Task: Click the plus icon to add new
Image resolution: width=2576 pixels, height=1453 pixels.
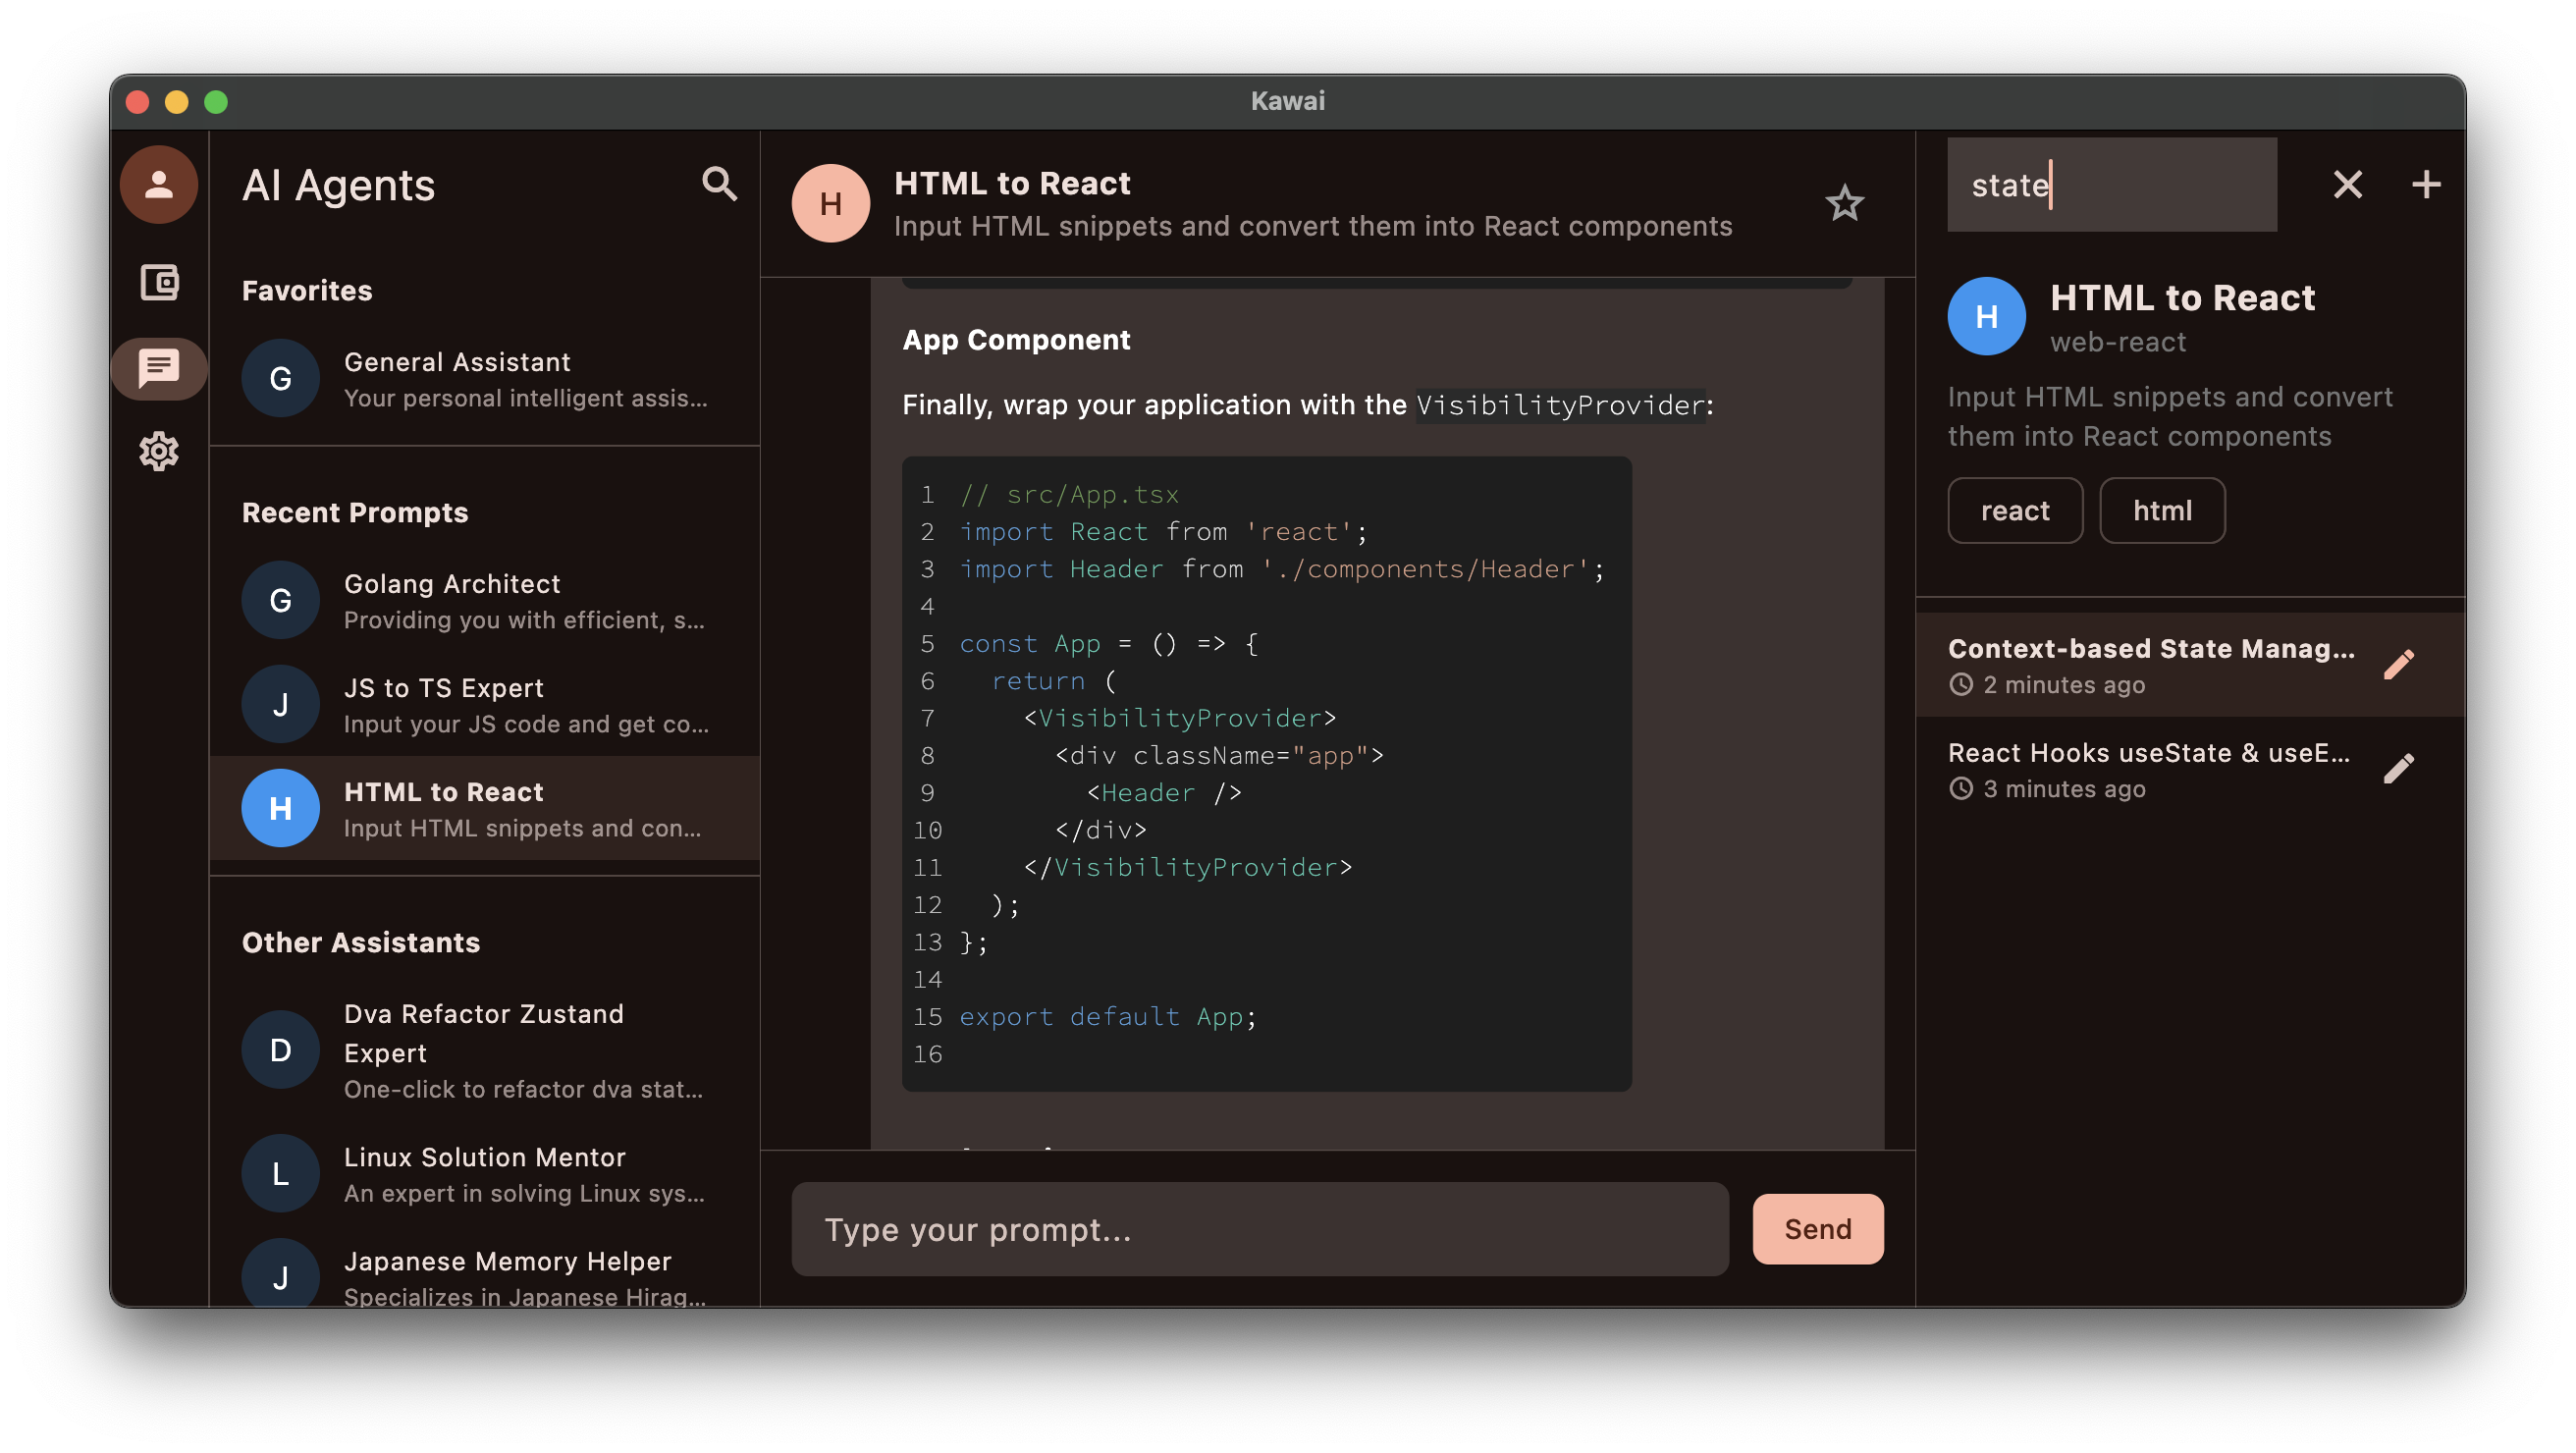Action: click(2426, 184)
